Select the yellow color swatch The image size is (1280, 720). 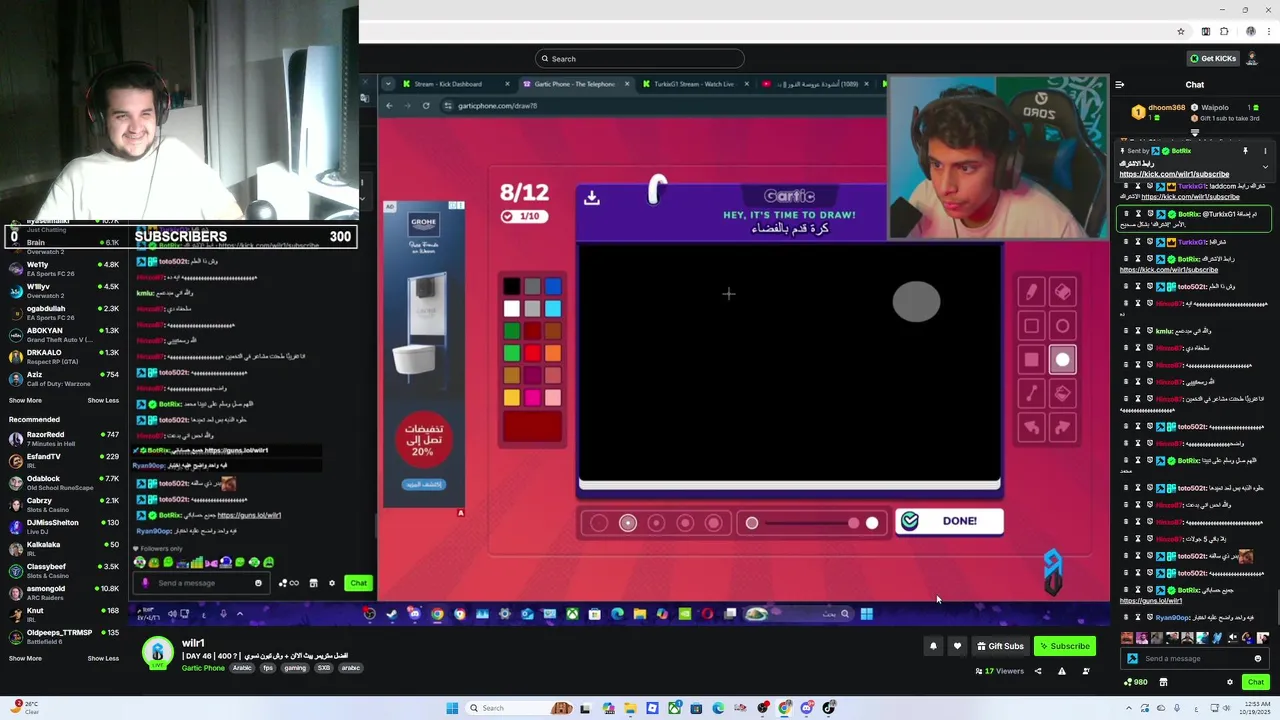pyautogui.click(x=511, y=397)
